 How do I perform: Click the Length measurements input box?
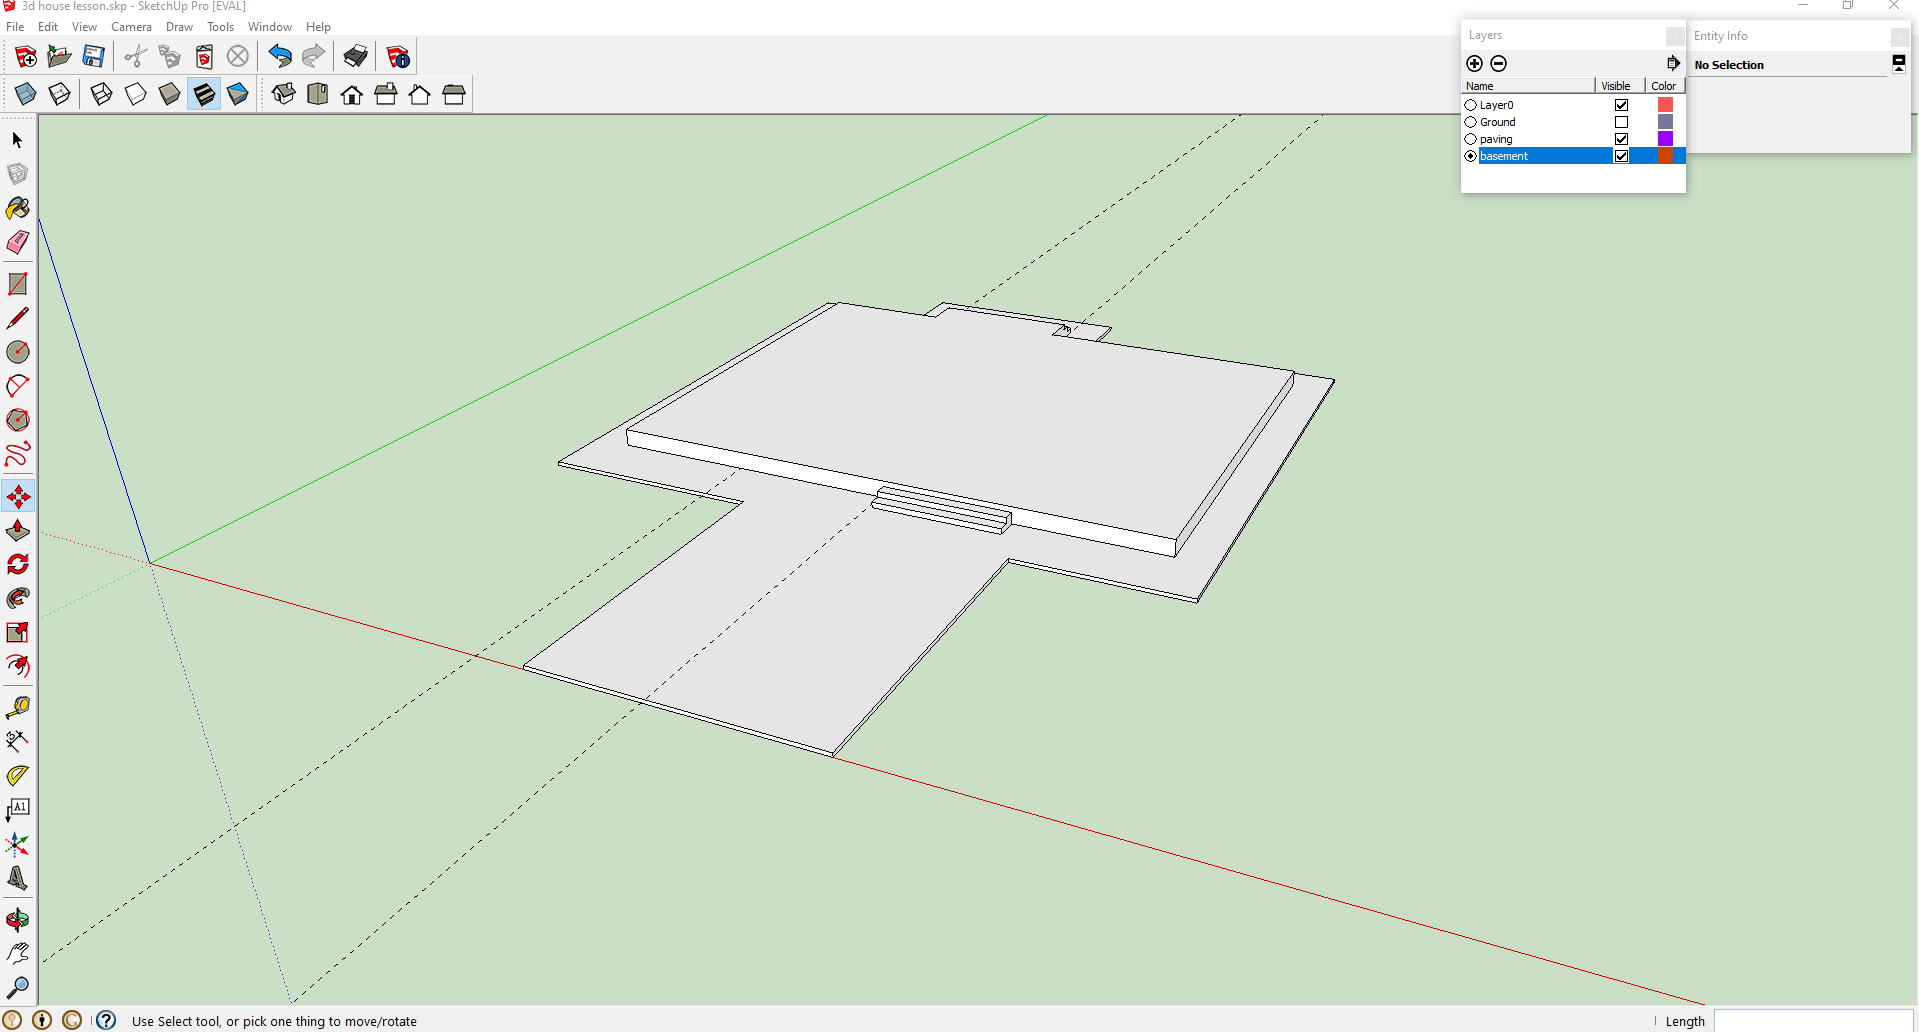pyautogui.click(x=1814, y=1021)
